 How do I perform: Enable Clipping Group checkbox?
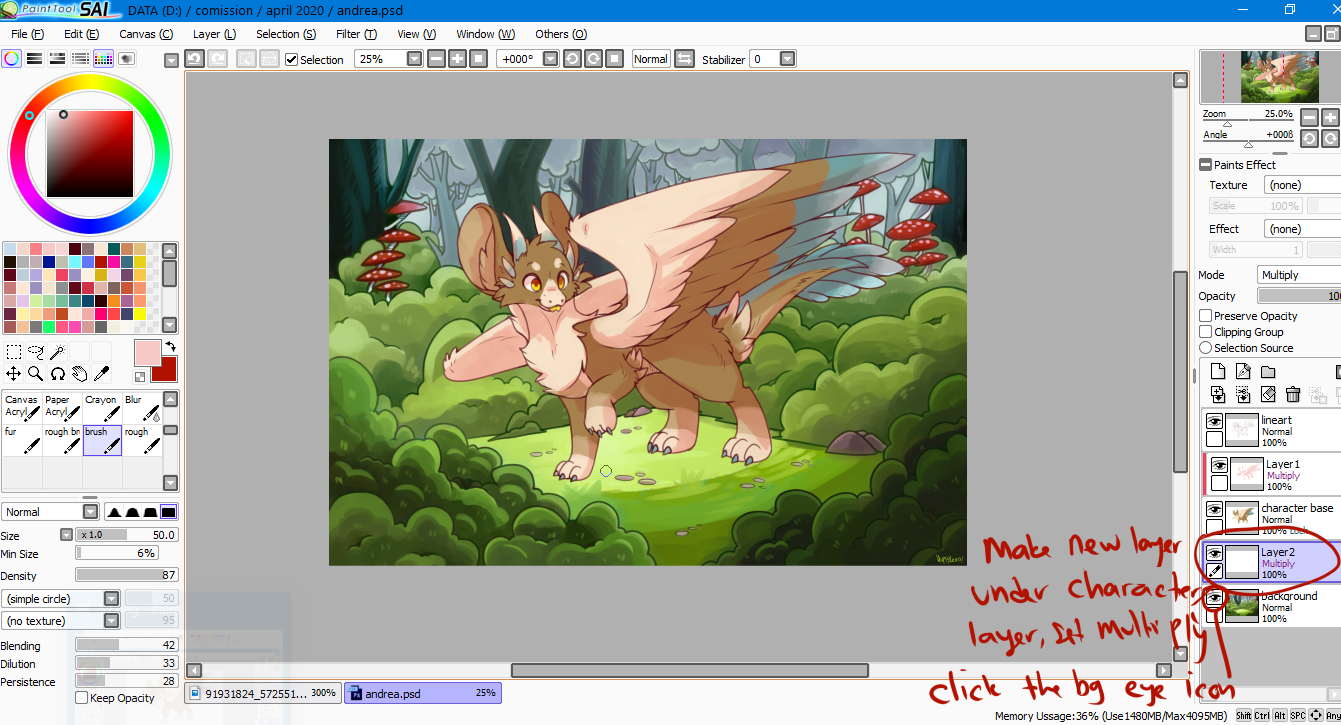pyautogui.click(x=1206, y=332)
